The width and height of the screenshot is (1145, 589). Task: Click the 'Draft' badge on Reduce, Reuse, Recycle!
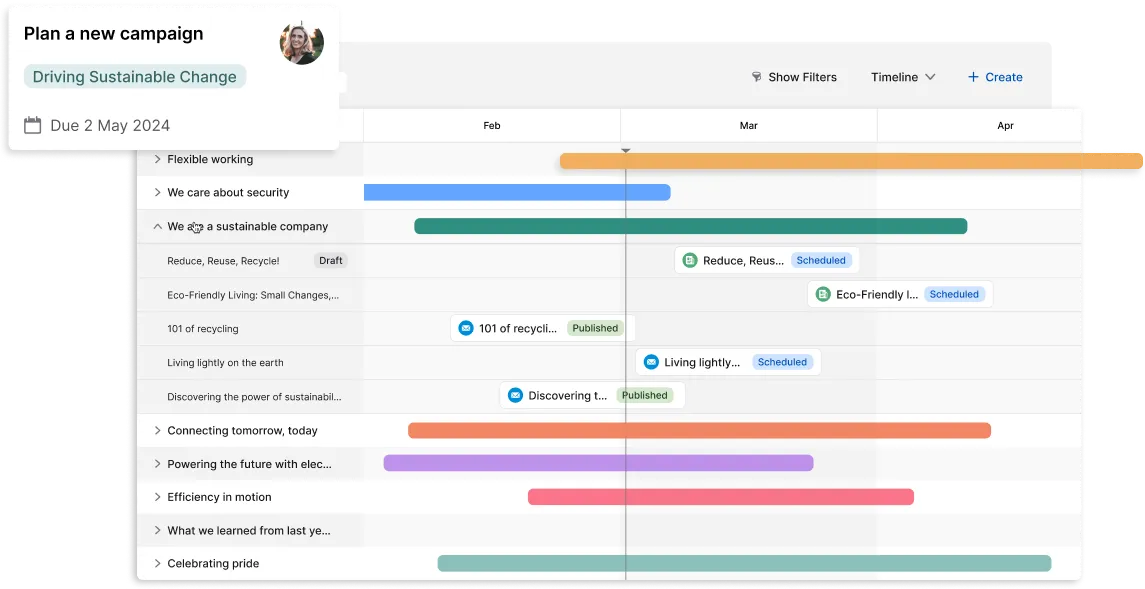(x=330, y=259)
